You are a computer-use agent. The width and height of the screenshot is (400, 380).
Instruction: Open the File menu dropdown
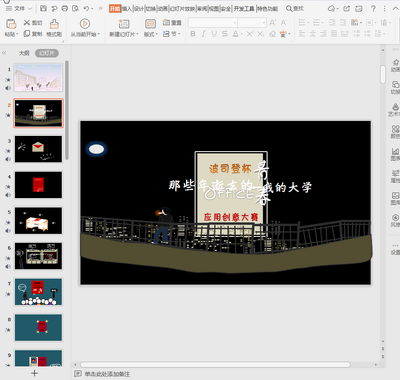coord(19,8)
